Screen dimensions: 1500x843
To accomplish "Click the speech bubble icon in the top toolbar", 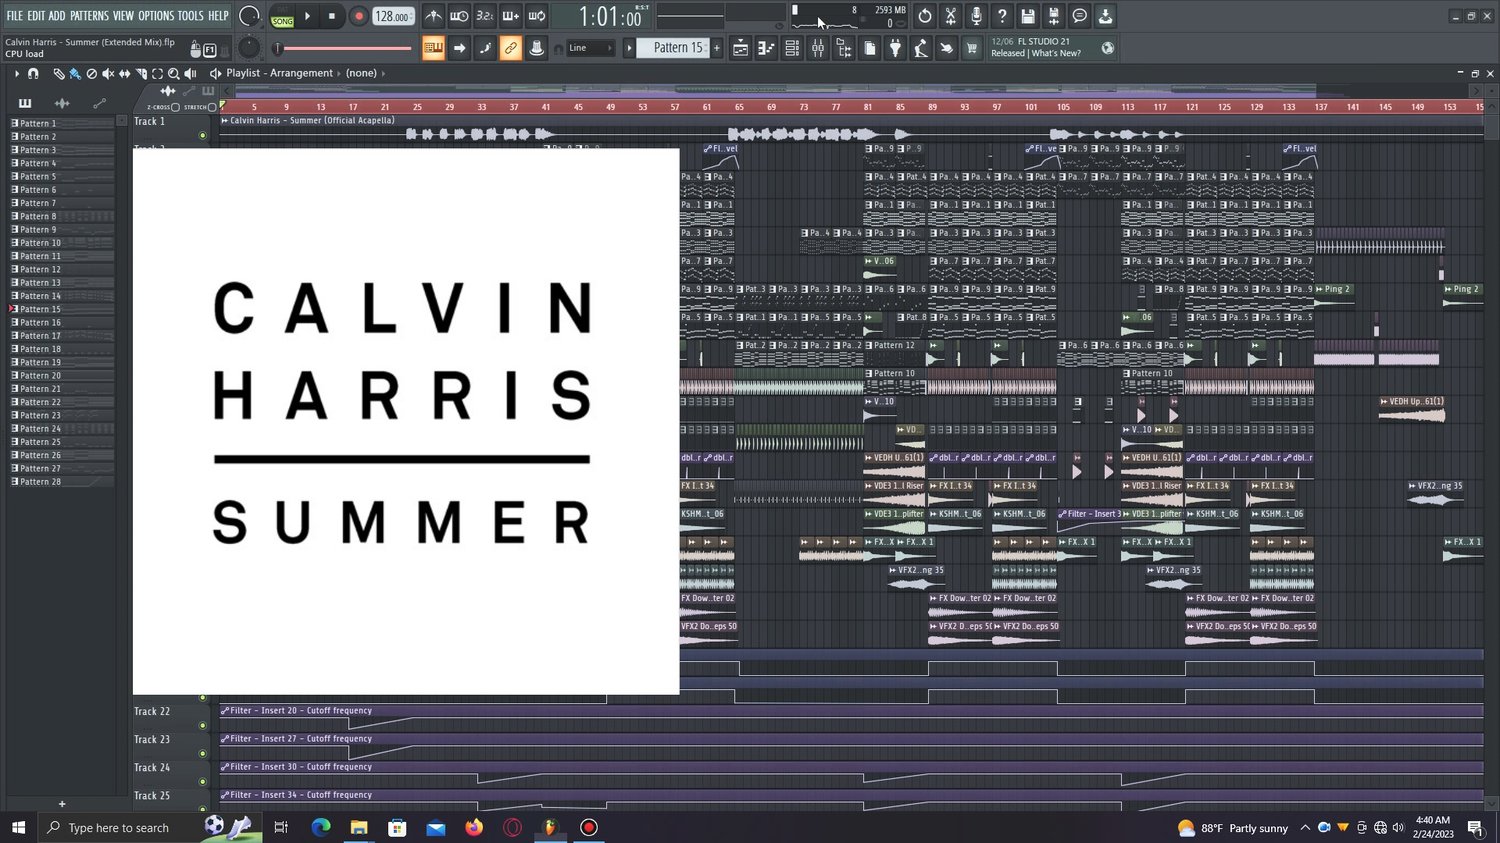I will coord(1080,16).
